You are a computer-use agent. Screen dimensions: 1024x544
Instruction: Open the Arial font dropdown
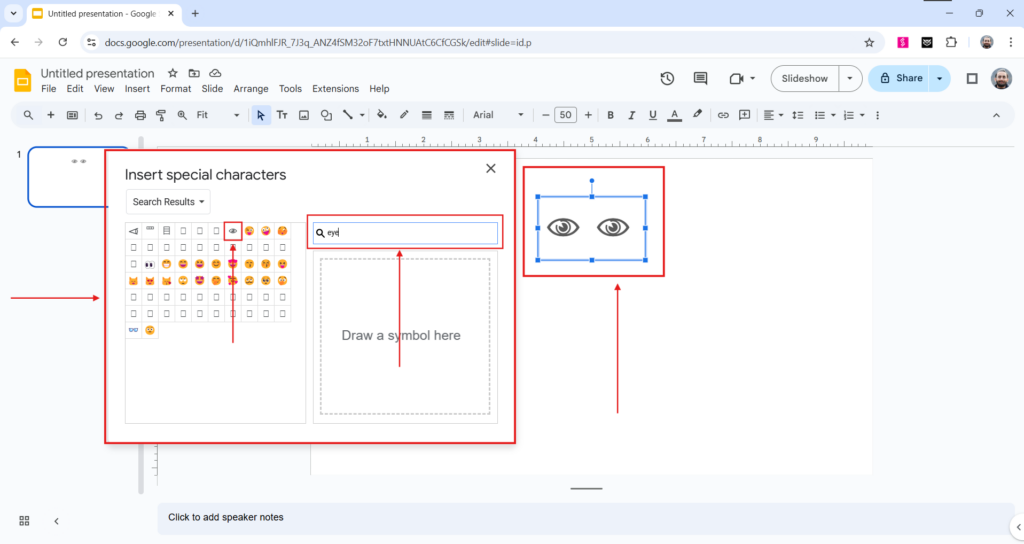498,115
